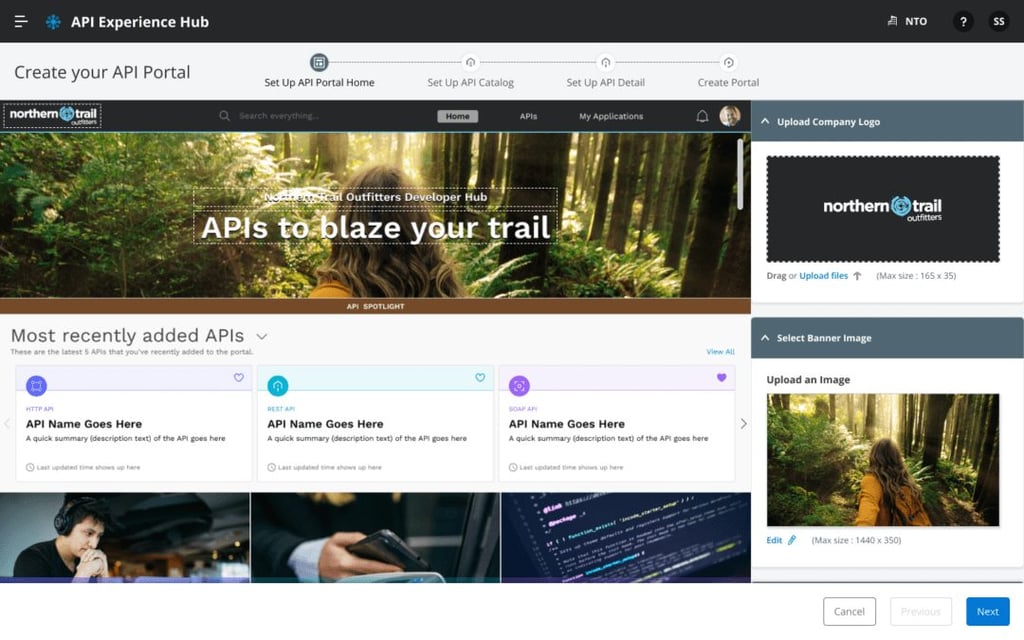Click the upload arrow icon beside Upload files

[x=857, y=276]
